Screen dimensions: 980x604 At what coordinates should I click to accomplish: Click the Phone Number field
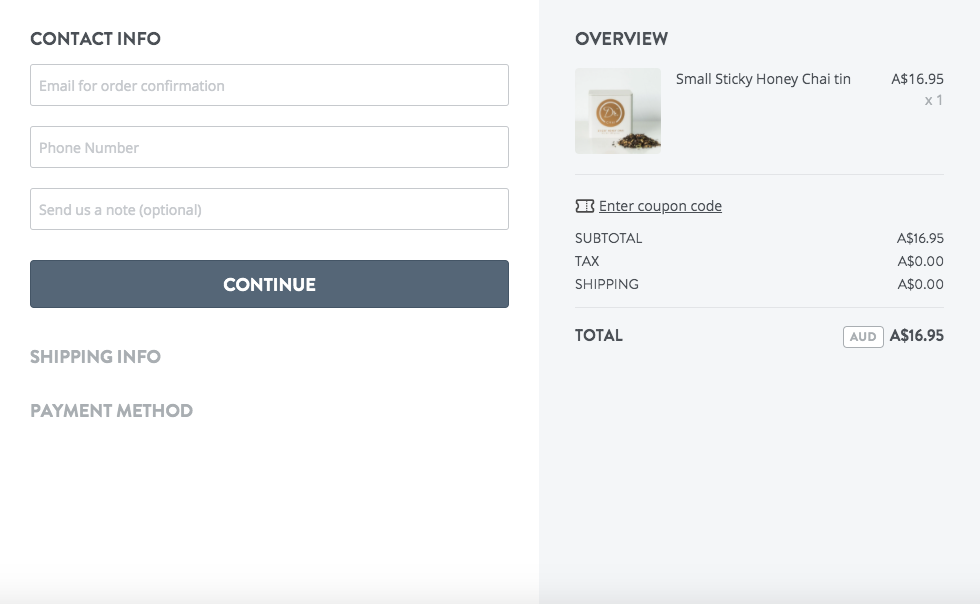point(269,147)
